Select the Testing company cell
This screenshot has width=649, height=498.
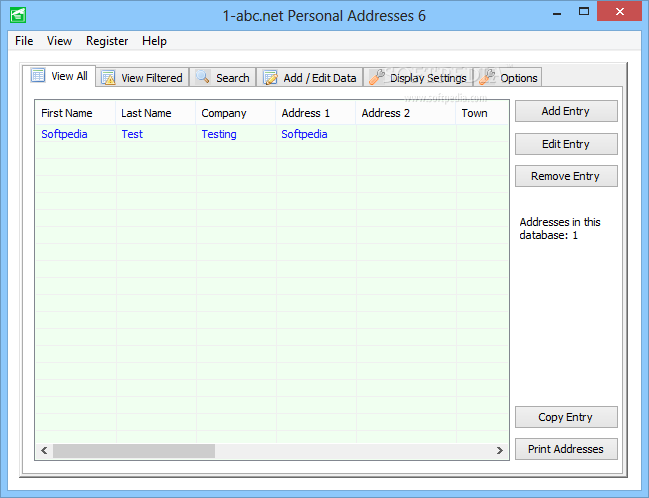point(236,134)
